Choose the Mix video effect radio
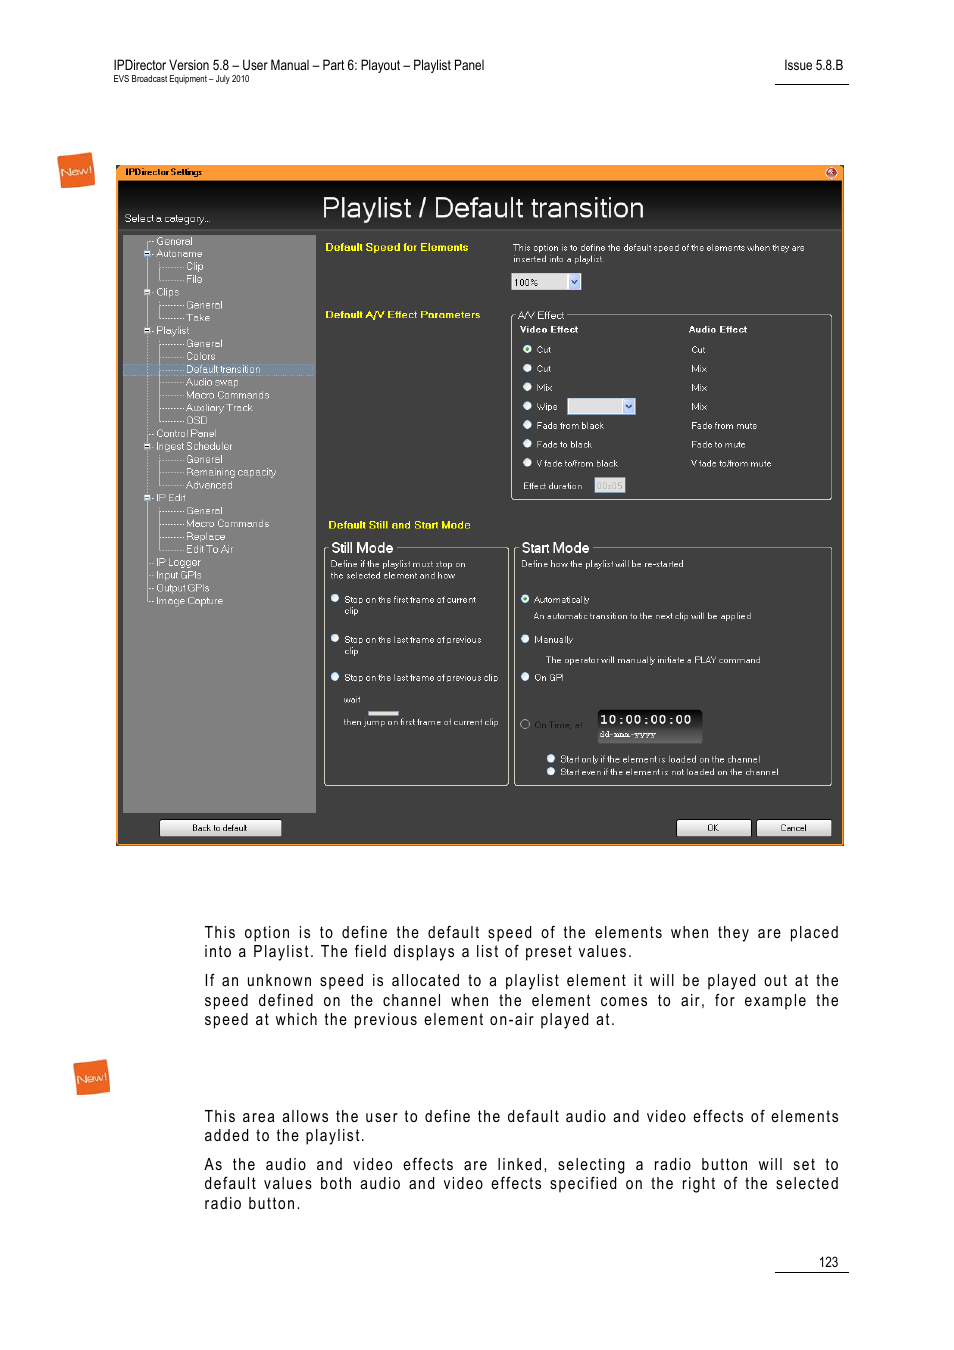Image resolution: width=954 pixels, height=1350 pixels. click(x=527, y=387)
